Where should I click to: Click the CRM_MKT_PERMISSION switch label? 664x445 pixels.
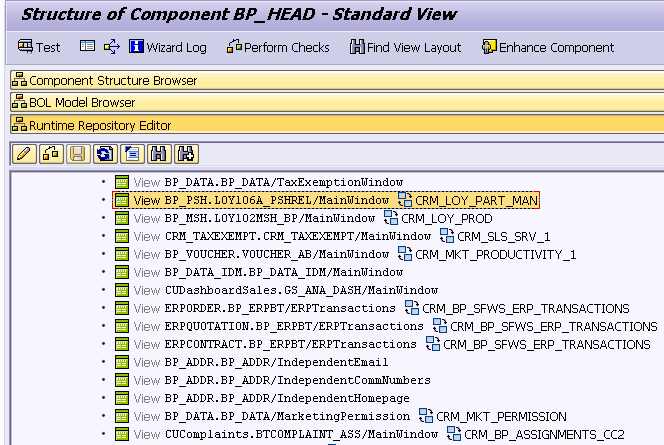coord(501,417)
